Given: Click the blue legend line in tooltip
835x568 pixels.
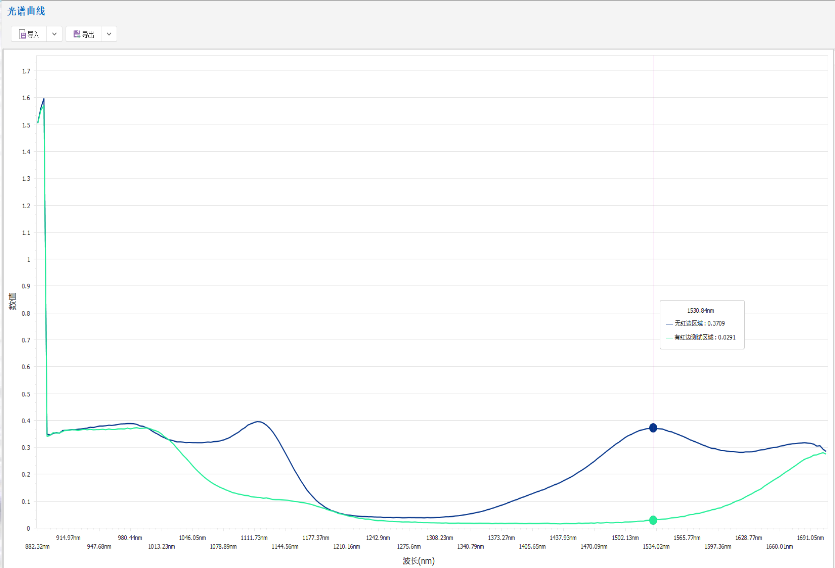Looking at the screenshot, I should (x=668, y=324).
